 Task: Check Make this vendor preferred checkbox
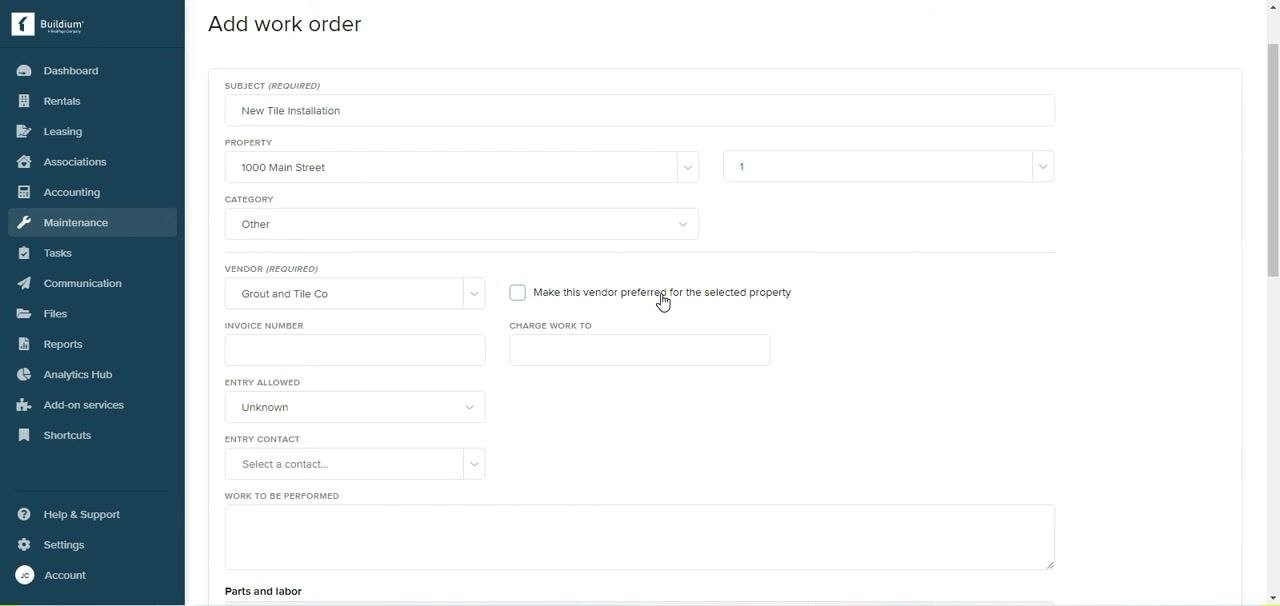517,292
